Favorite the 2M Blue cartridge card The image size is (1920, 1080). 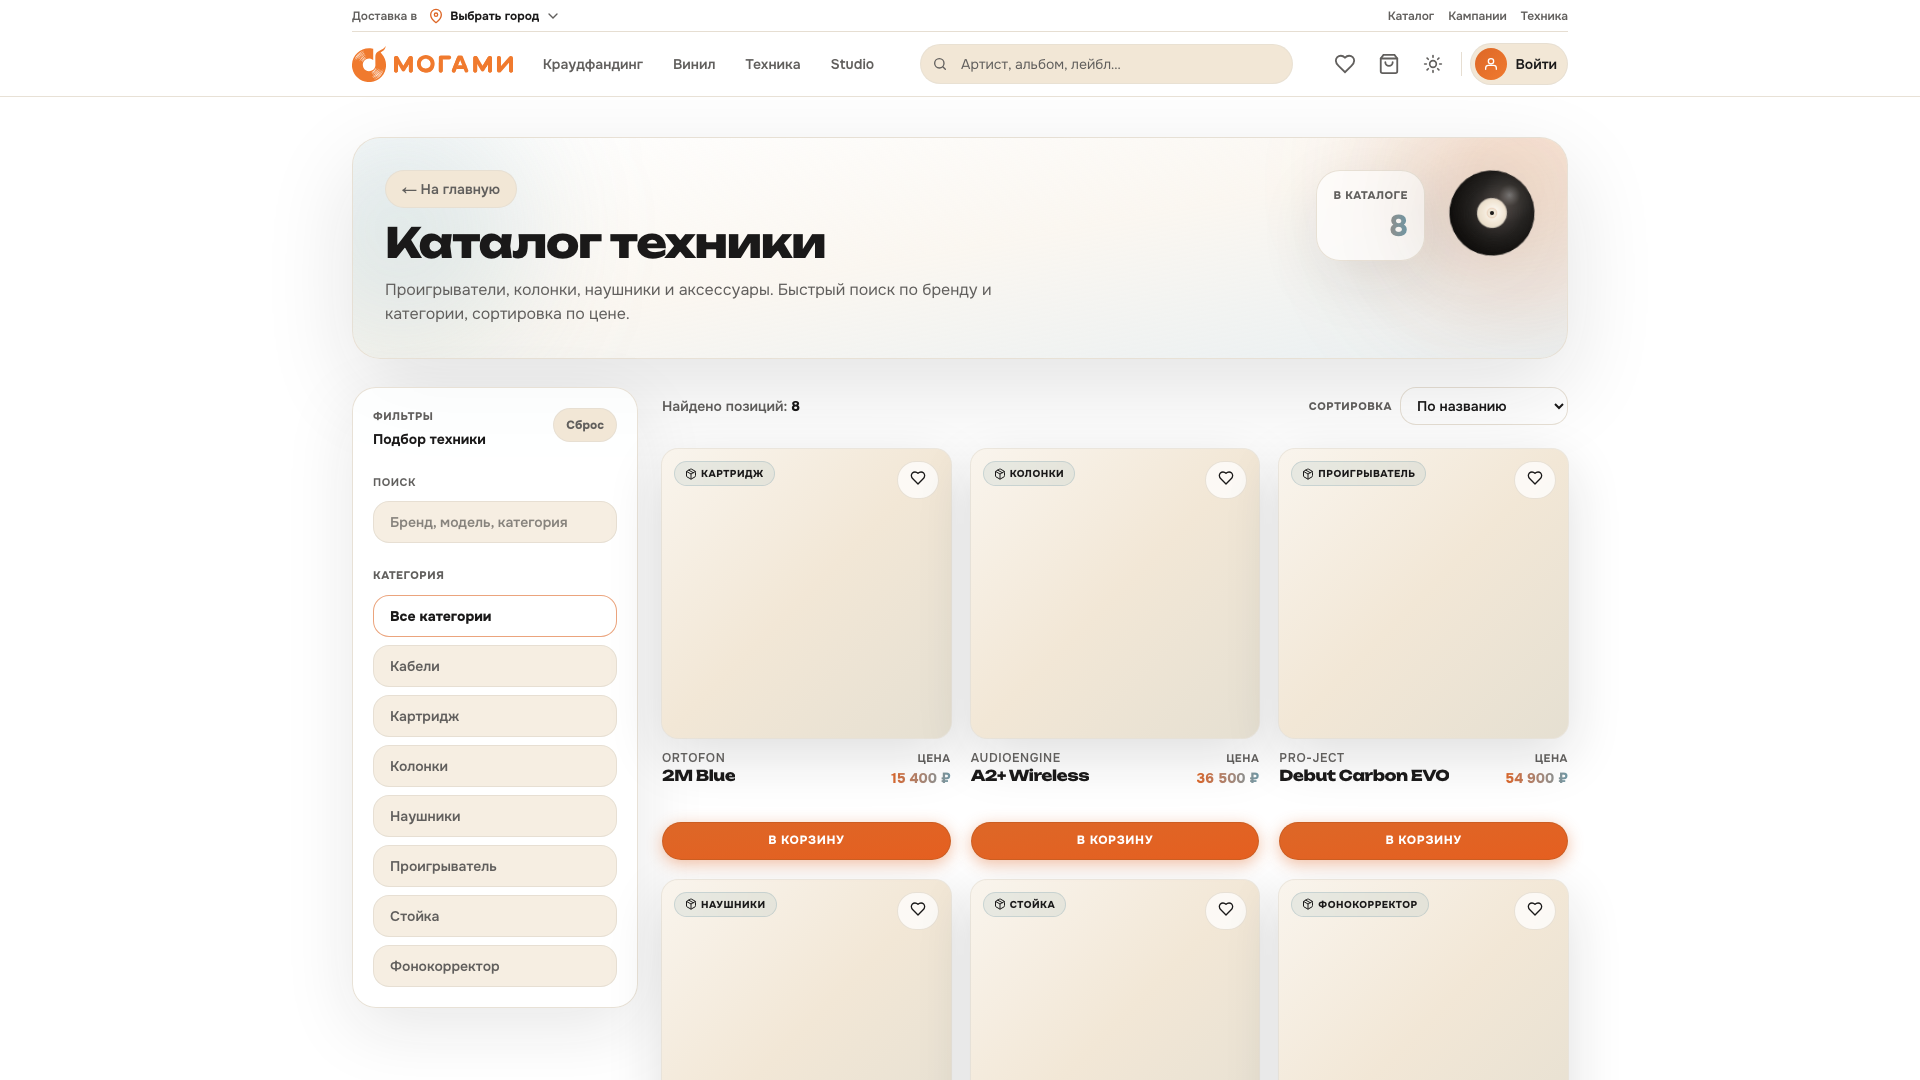(x=918, y=478)
